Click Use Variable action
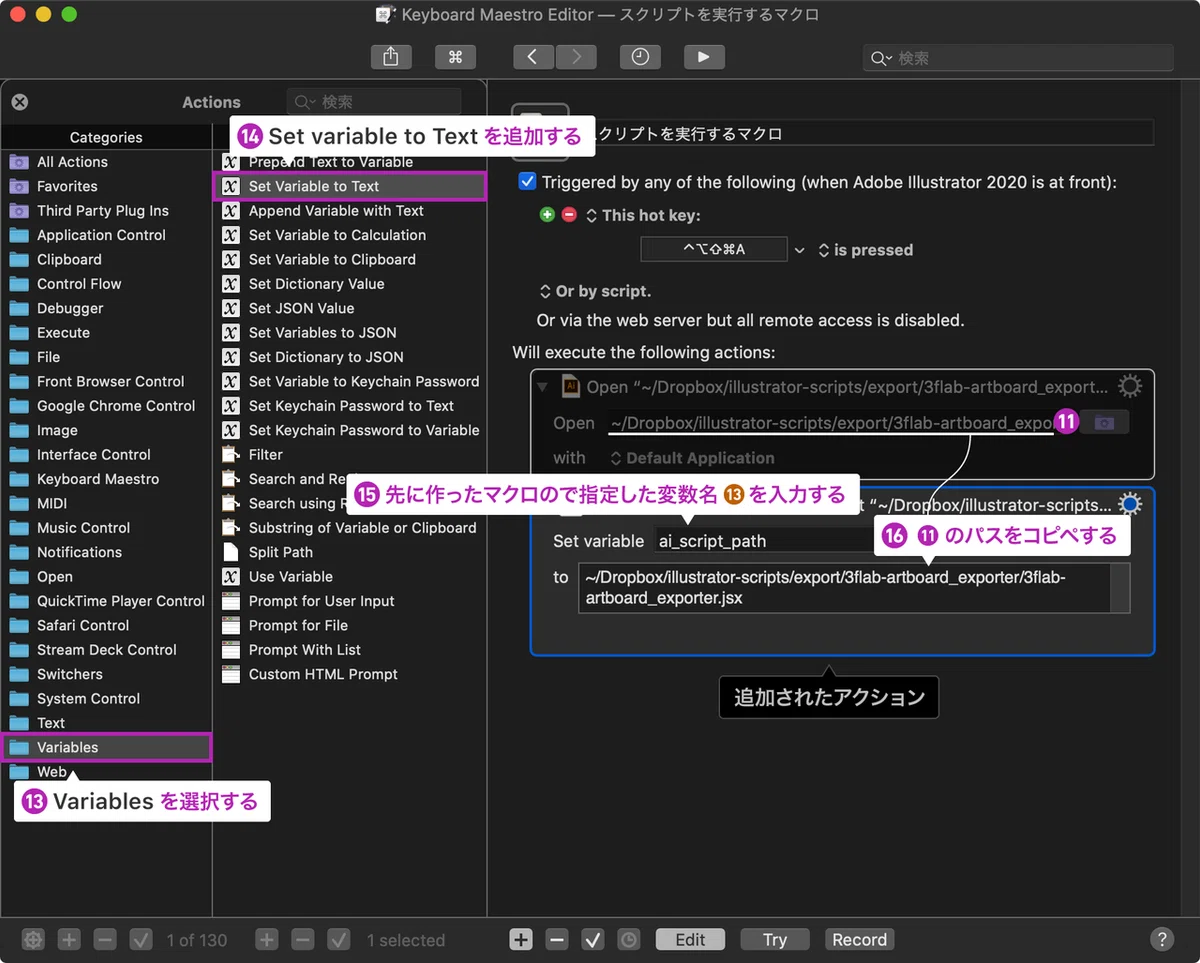Screen dimensions: 1200x963 (x=349, y=577)
